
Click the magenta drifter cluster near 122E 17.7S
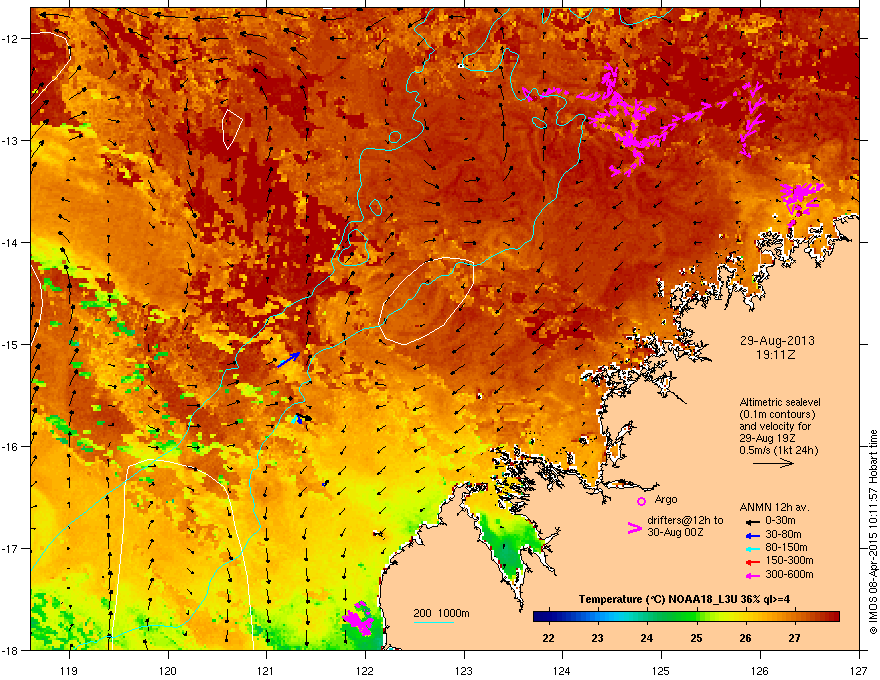pos(359,619)
